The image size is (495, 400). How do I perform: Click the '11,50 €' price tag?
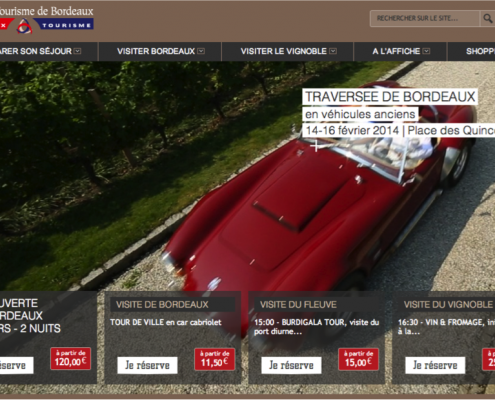pyautogui.click(x=215, y=359)
